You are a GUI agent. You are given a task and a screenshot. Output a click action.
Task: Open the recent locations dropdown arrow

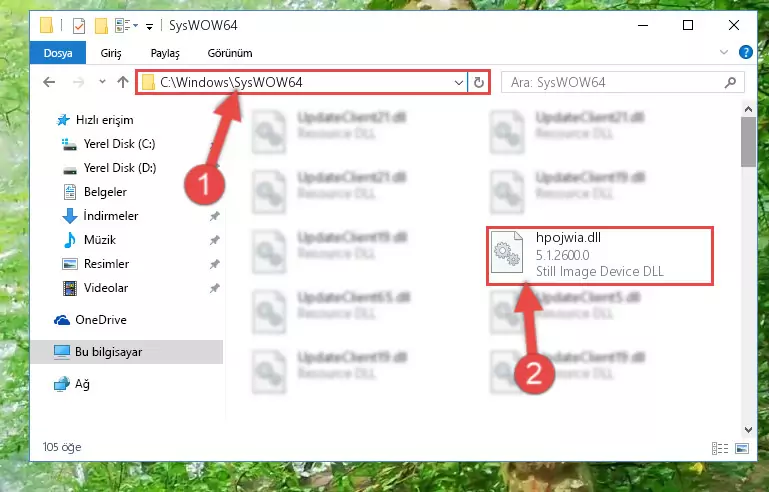click(x=102, y=82)
